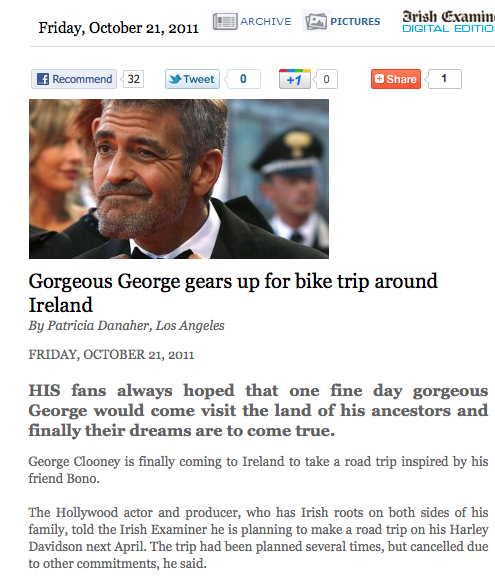495x579 pixels.
Task: Open the PICTURES link
Action: 355,21
